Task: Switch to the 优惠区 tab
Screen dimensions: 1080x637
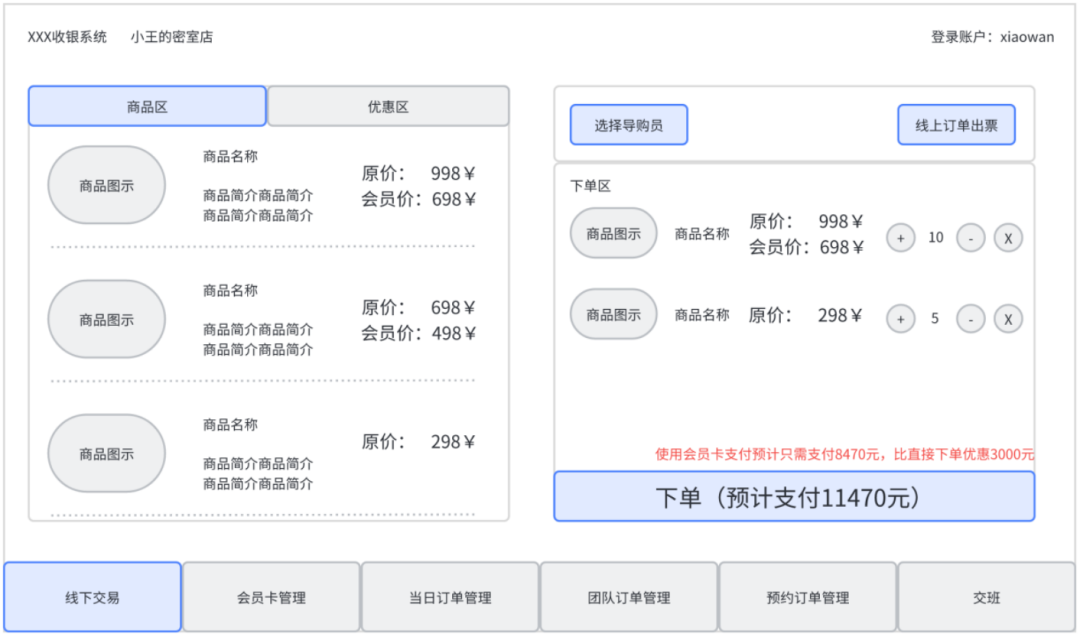Action: click(386, 106)
